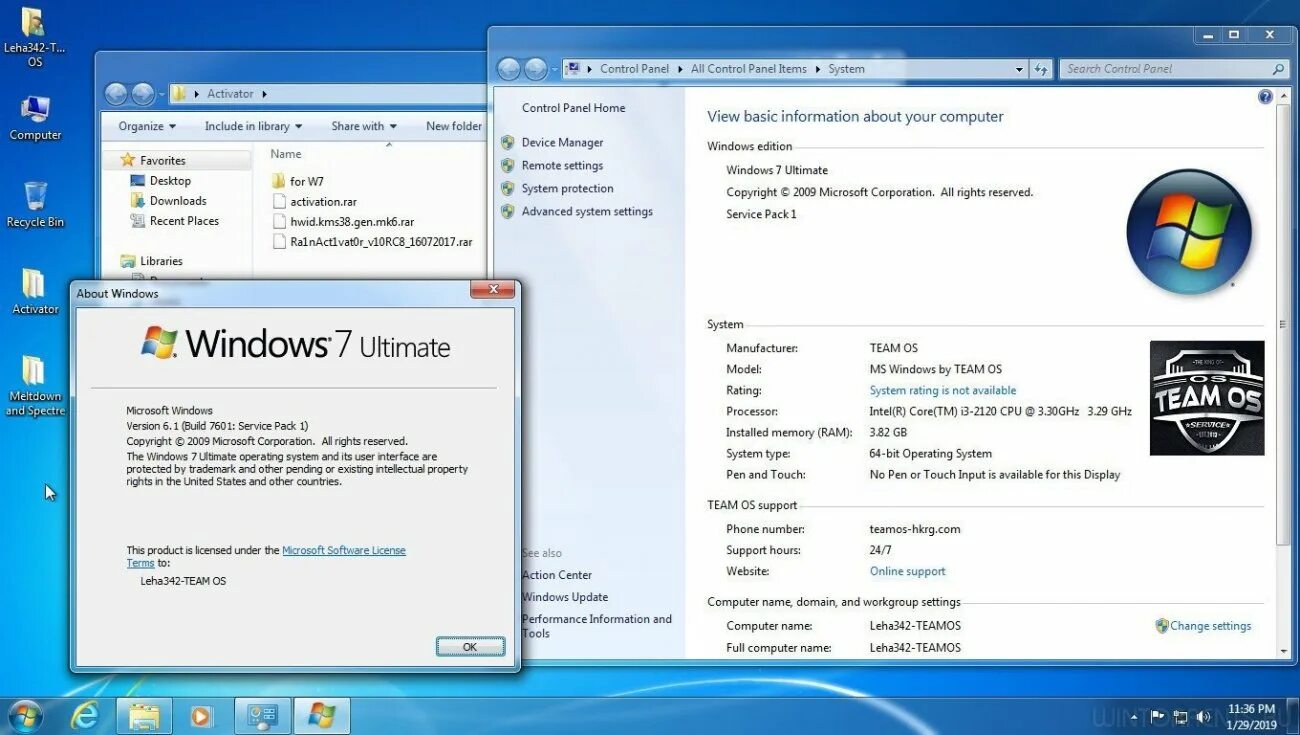Switch to Control Panel taskbar button

(263, 716)
